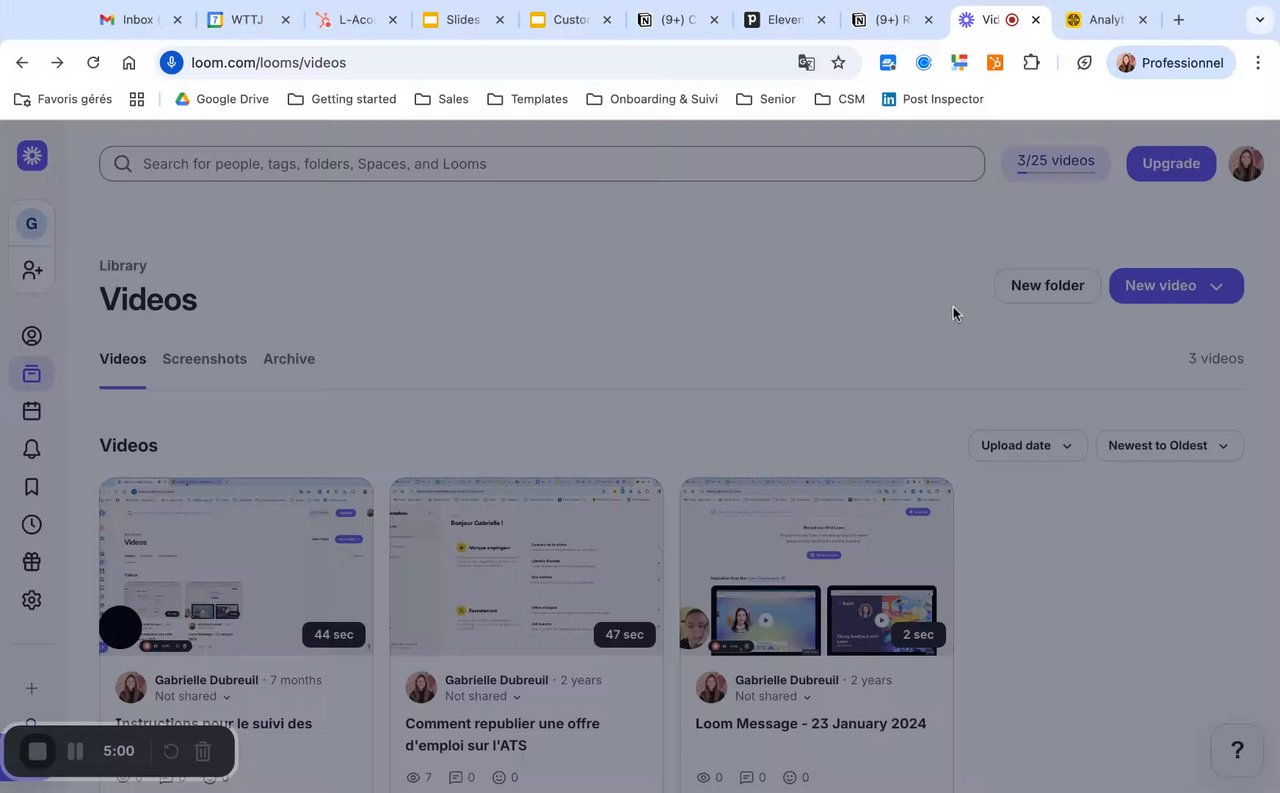Click the account avatar next to Upgrade
1280x793 pixels.
pyautogui.click(x=1246, y=164)
